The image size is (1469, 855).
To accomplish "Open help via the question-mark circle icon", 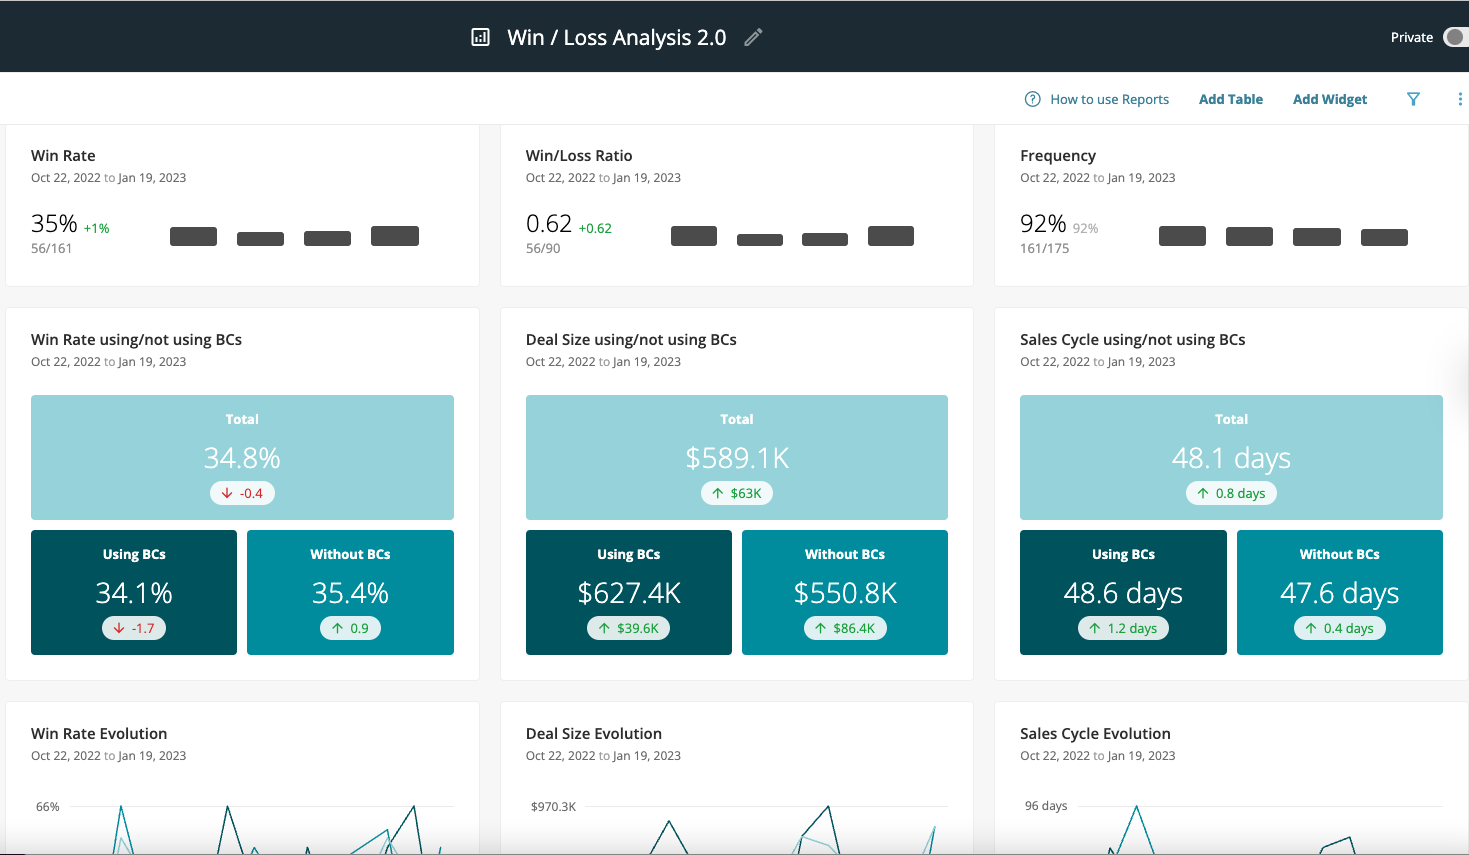I will (x=1031, y=99).
